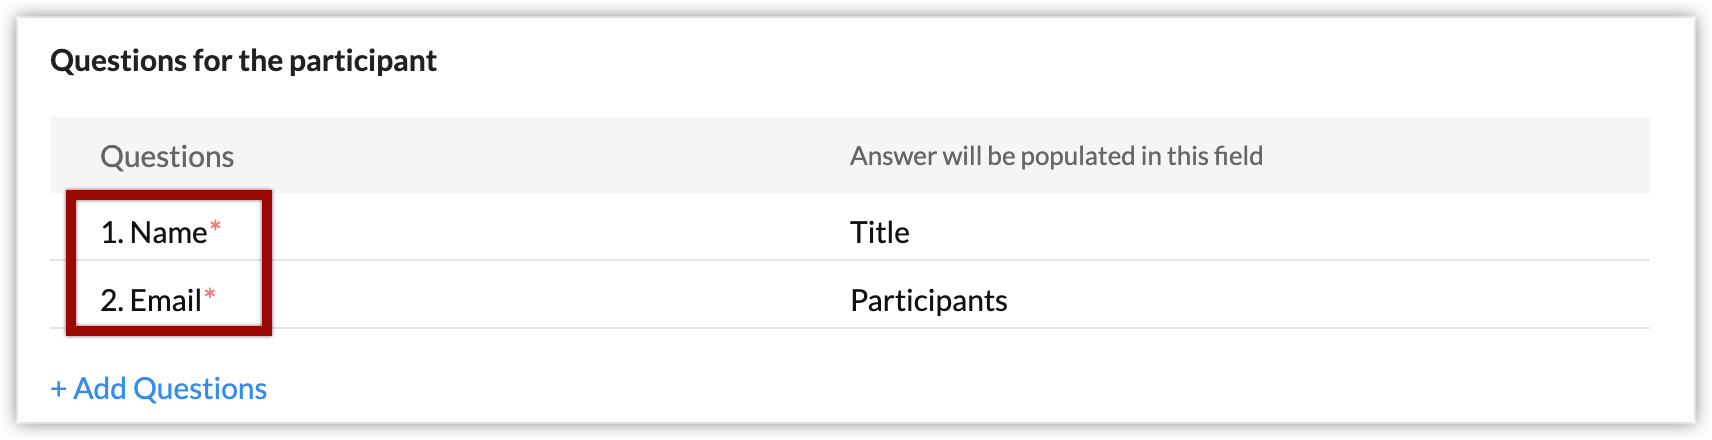Click the 'Answer will be populated' column header

[x=1056, y=156]
